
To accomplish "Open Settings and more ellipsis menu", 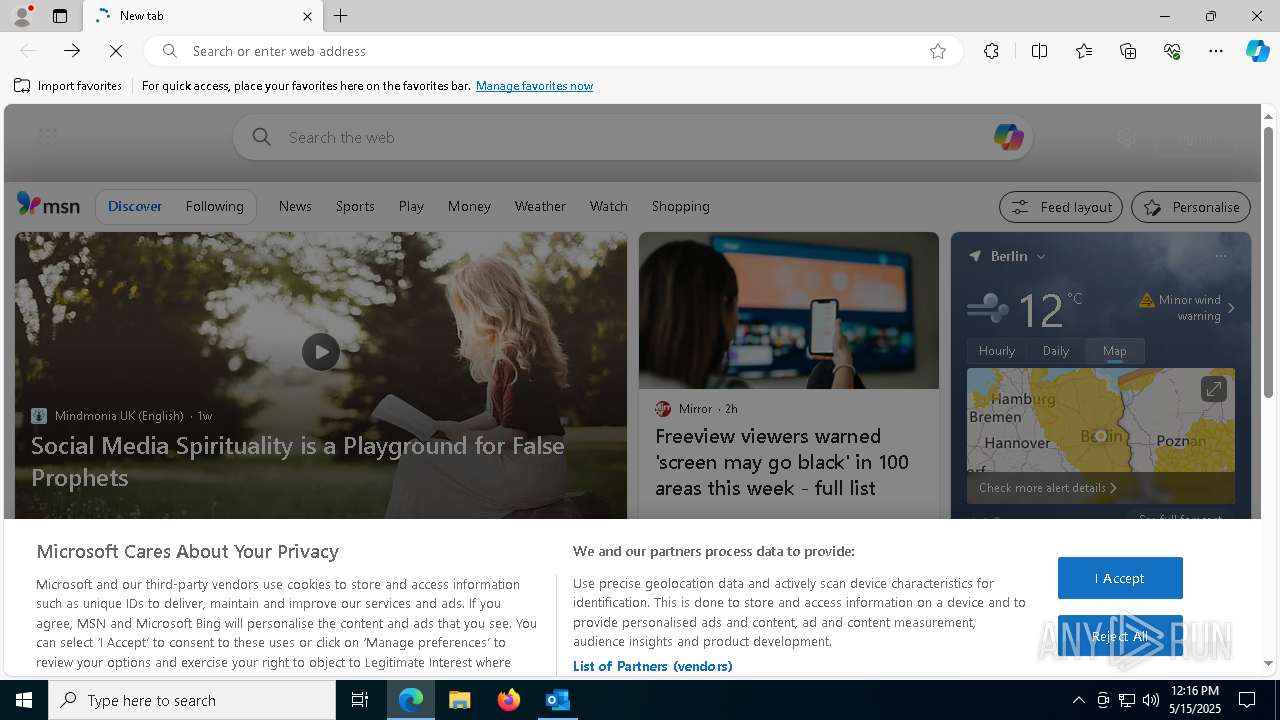I will pos(1216,51).
